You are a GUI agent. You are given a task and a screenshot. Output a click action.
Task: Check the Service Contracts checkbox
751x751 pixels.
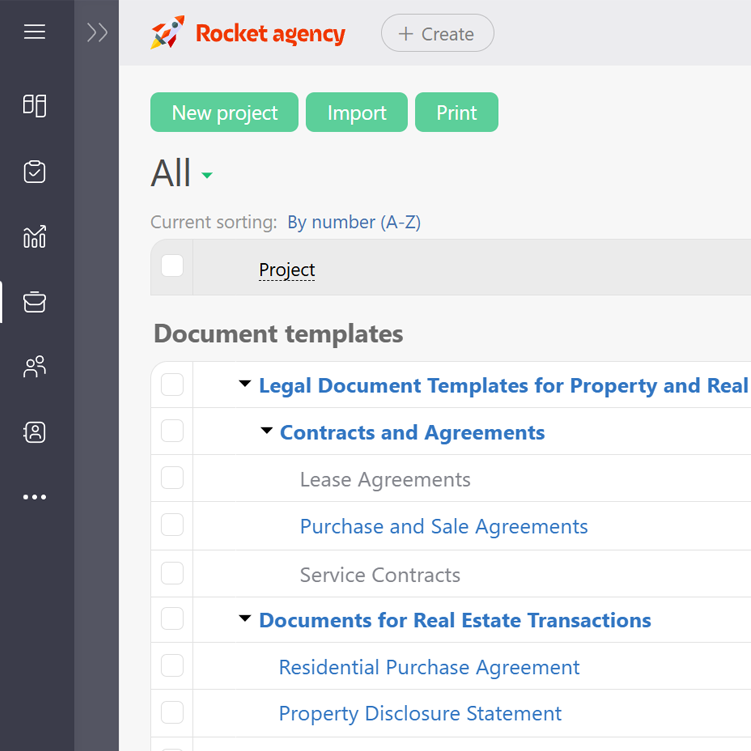(x=172, y=573)
